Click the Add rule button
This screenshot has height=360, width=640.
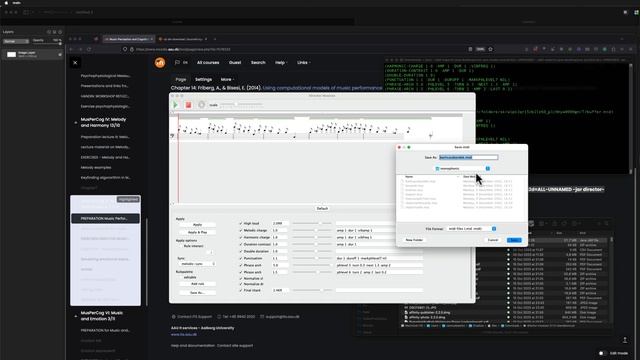point(198,284)
